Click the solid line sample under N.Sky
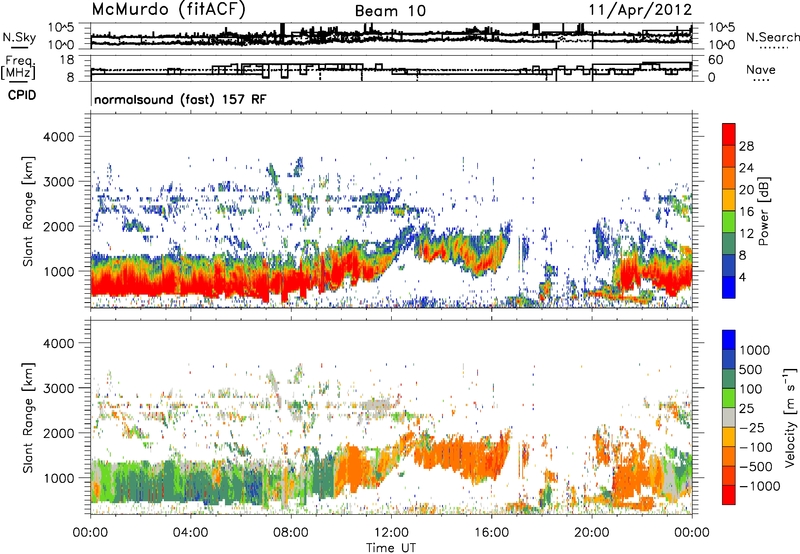The image size is (800, 554). pyautogui.click(x=19, y=47)
